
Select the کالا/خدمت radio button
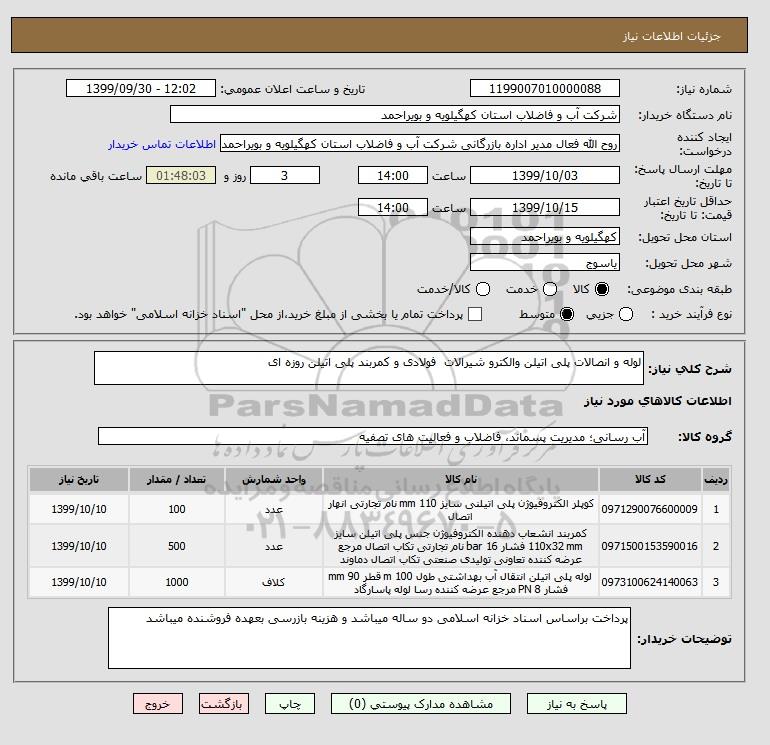[483, 289]
